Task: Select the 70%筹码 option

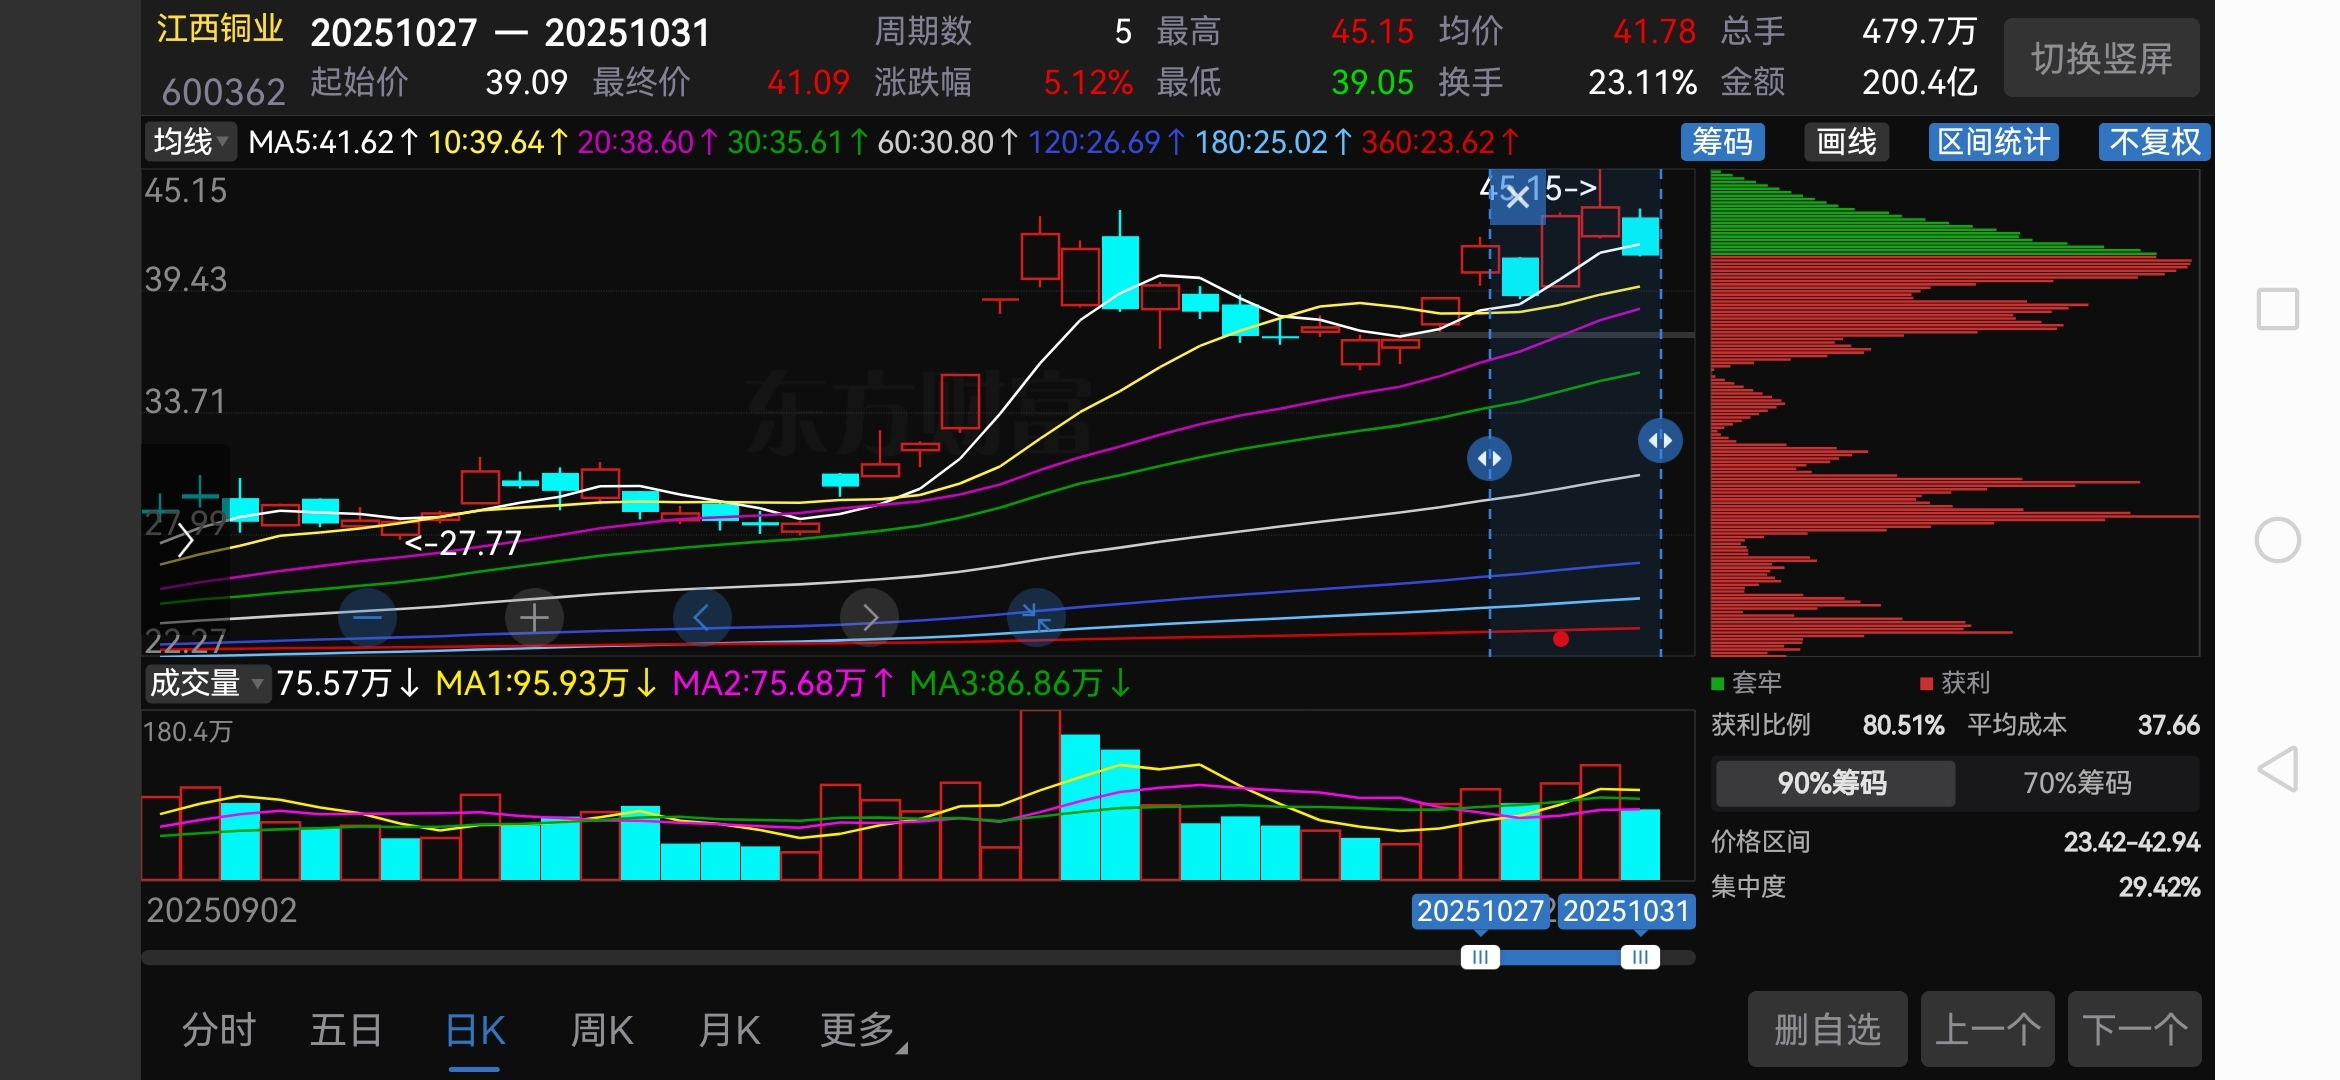Action: pos(2077,783)
